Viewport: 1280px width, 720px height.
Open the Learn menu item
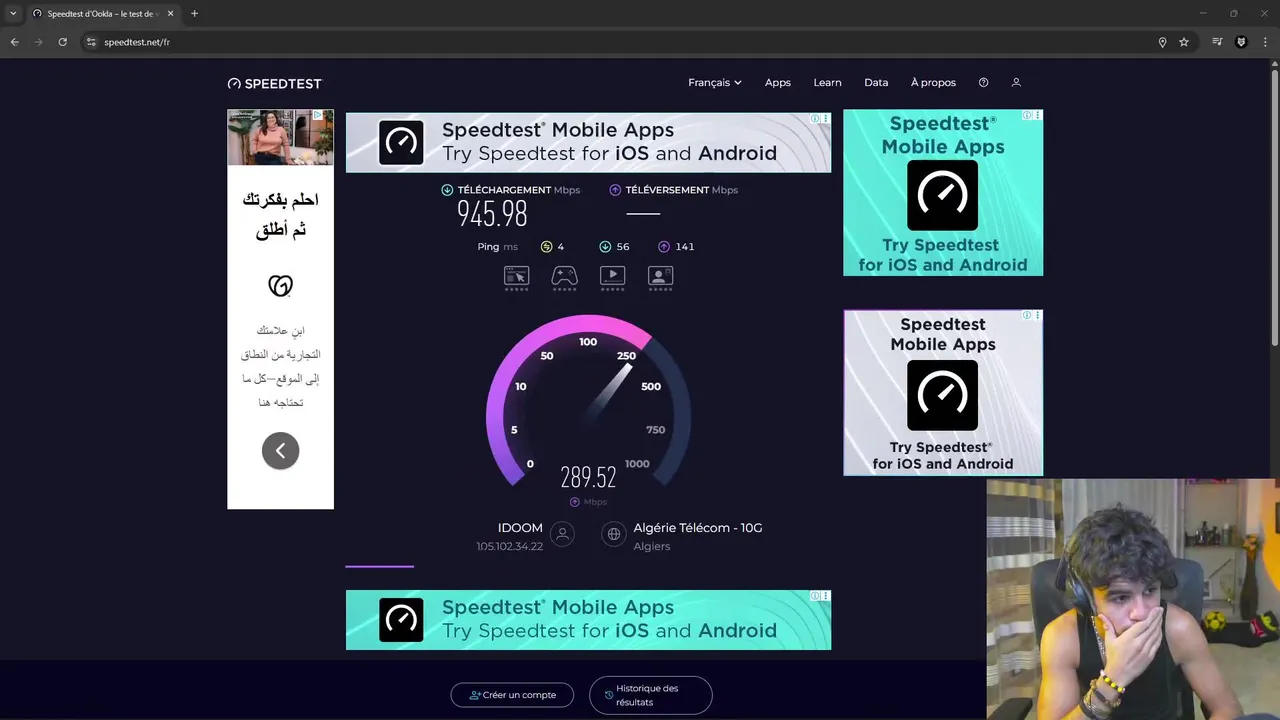coord(827,83)
